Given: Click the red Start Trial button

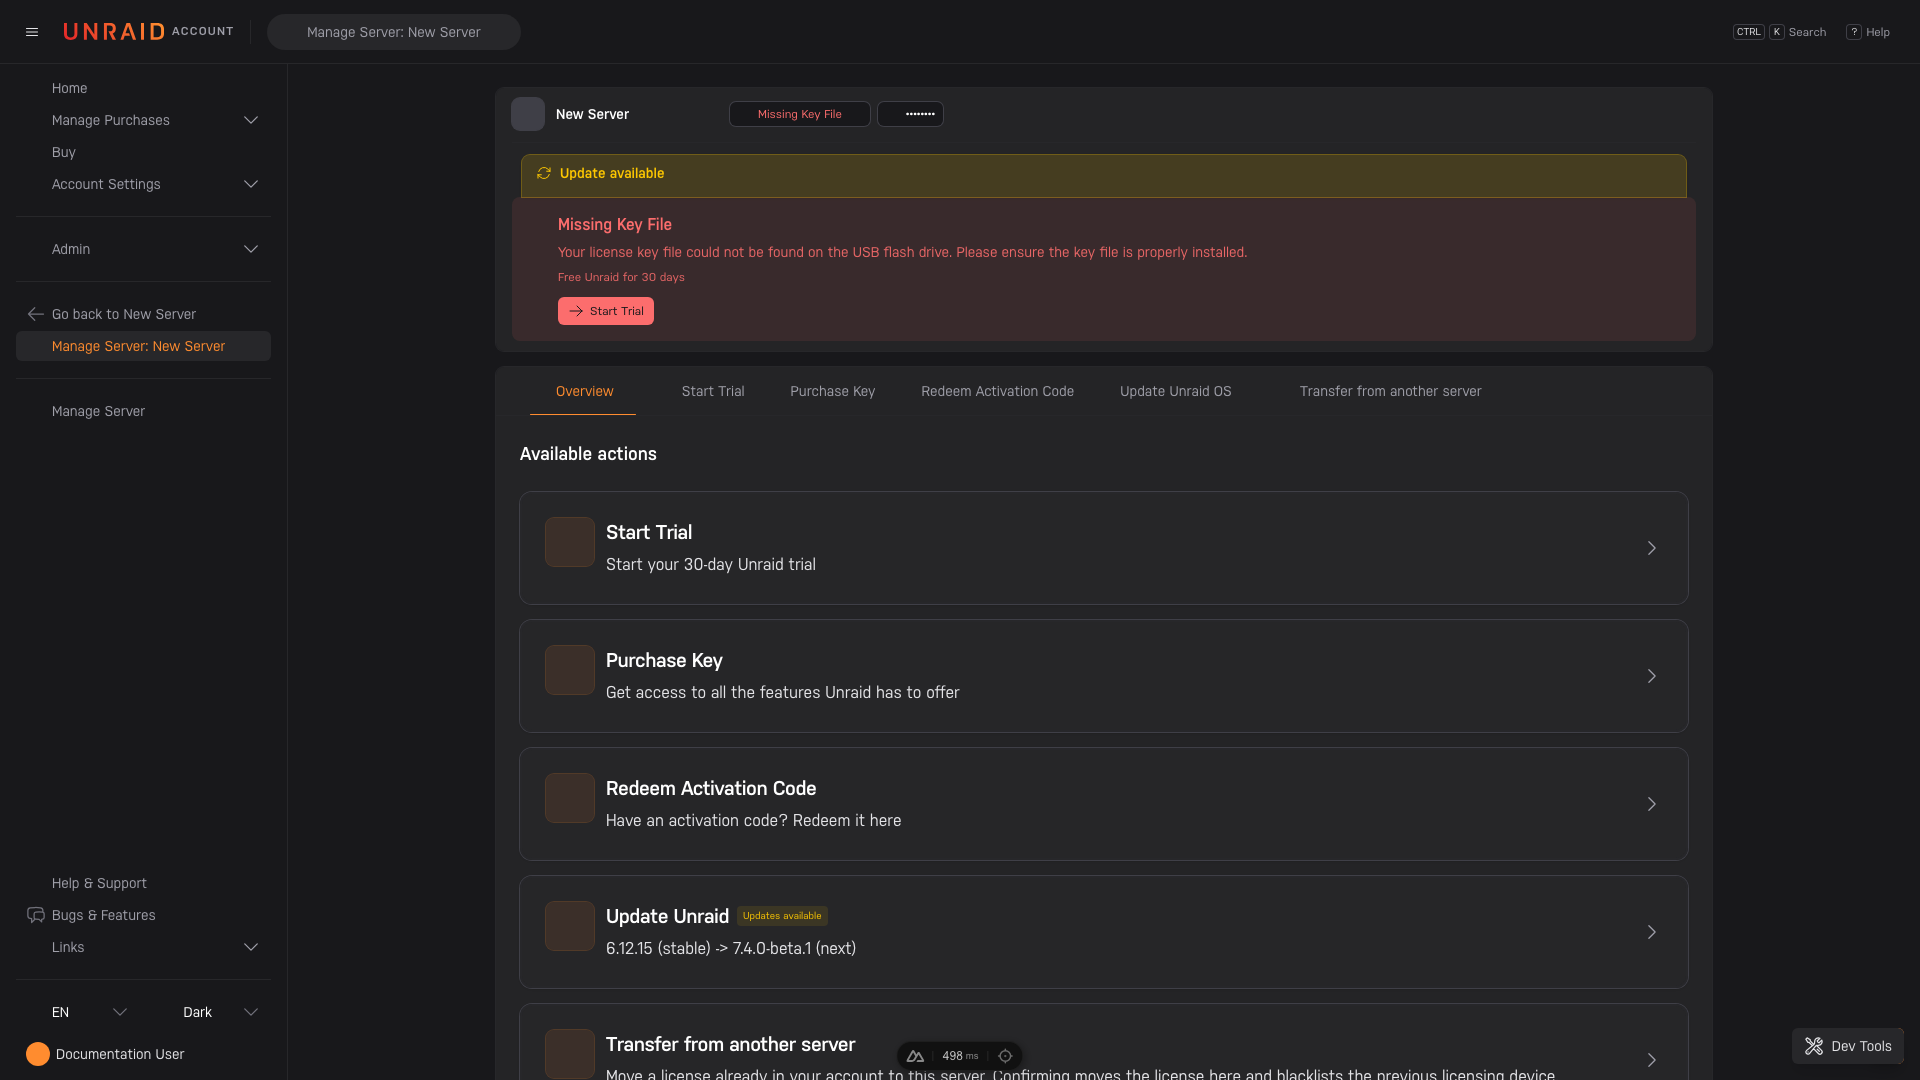Looking at the screenshot, I should (606, 311).
